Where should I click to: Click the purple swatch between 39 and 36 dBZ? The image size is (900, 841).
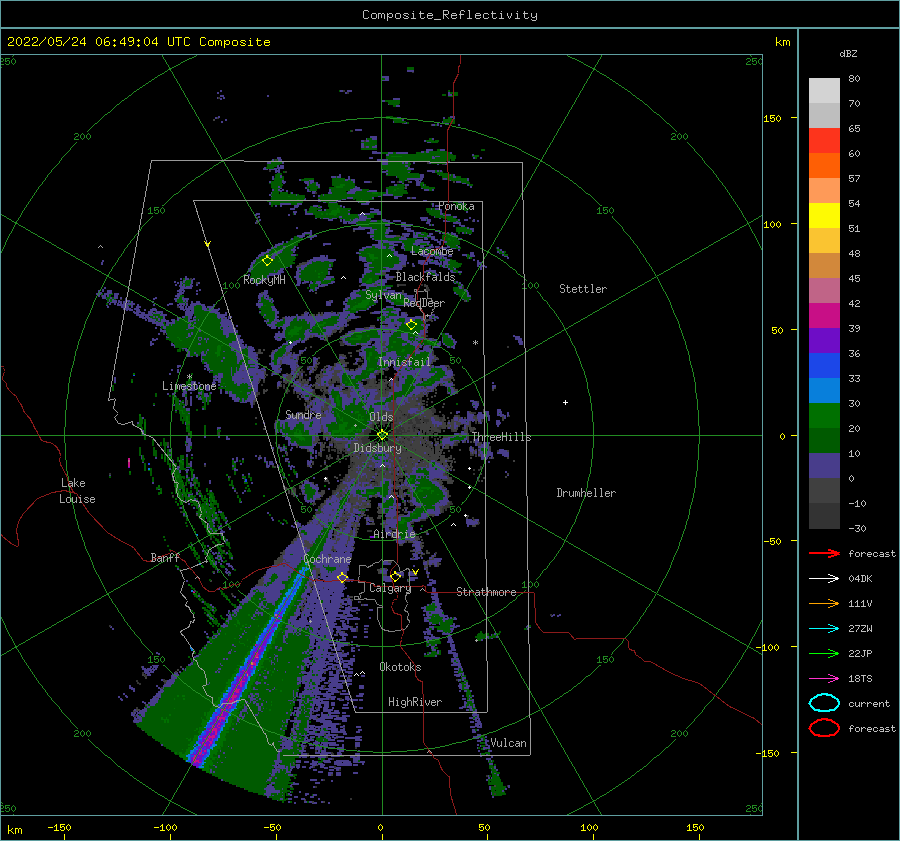(x=824, y=341)
